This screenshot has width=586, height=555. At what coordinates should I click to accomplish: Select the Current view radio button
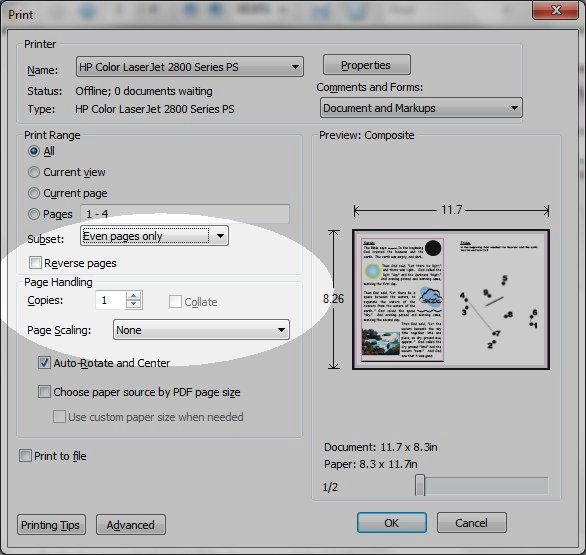click(34, 172)
